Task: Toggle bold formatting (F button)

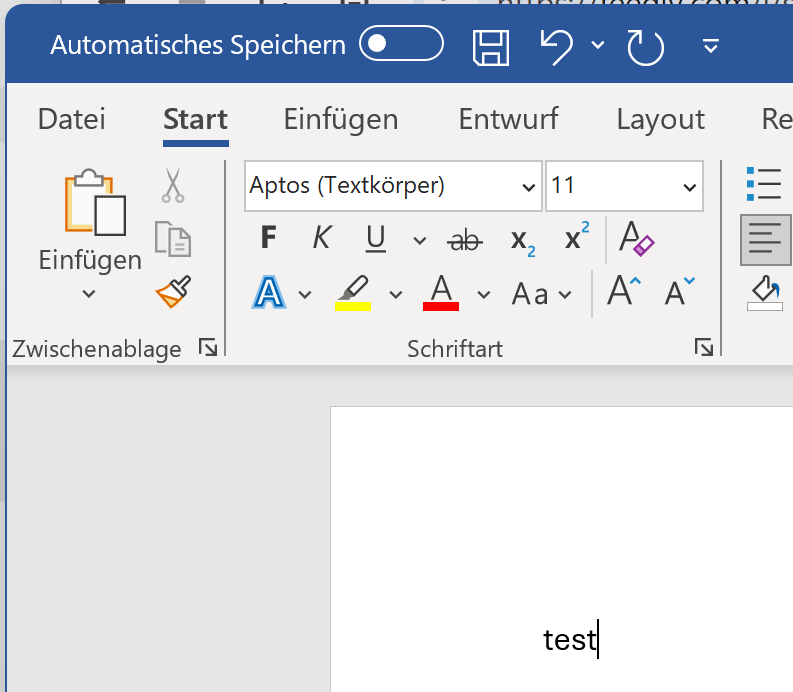Action: pos(268,238)
